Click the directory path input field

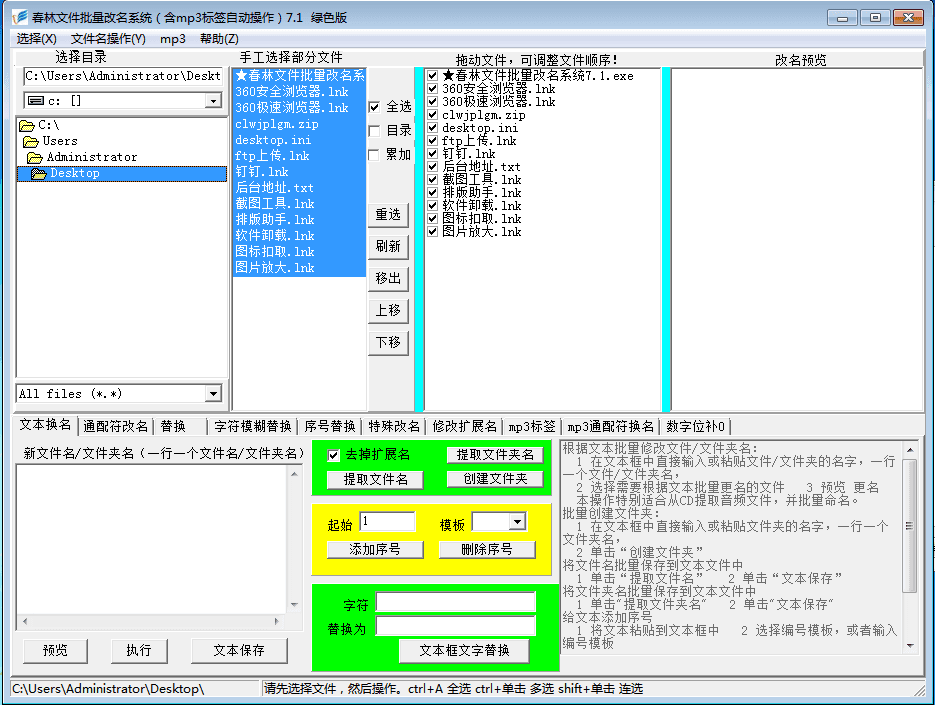point(123,76)
